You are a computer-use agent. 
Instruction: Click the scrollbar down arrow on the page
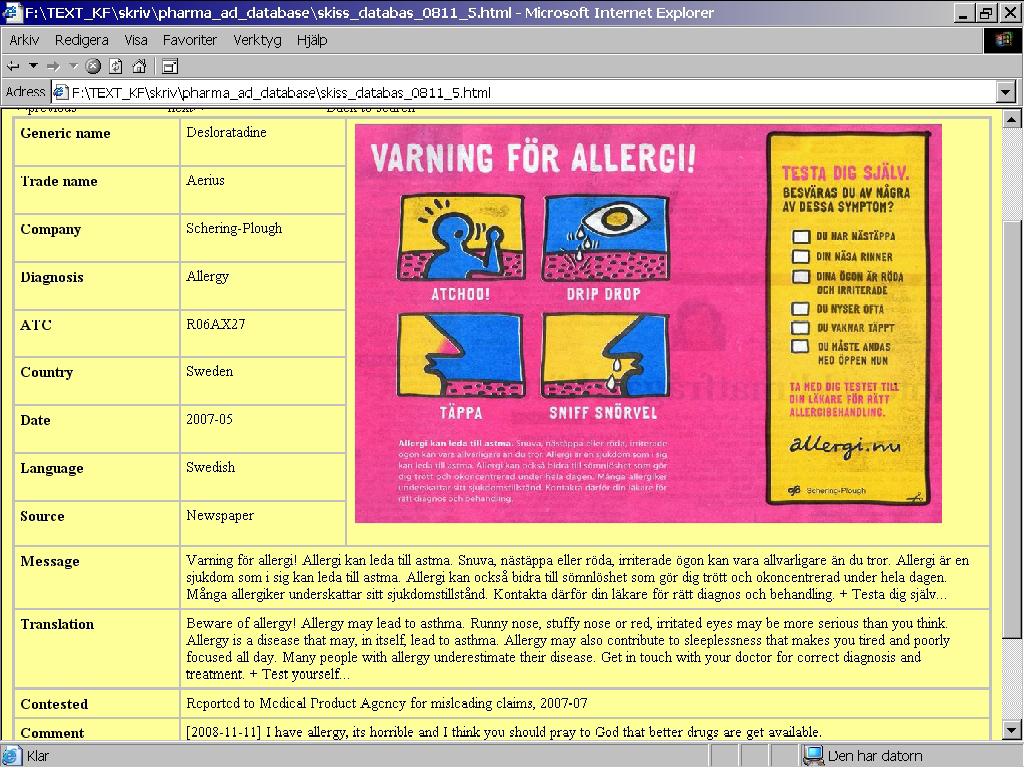tap(1011, 730)
